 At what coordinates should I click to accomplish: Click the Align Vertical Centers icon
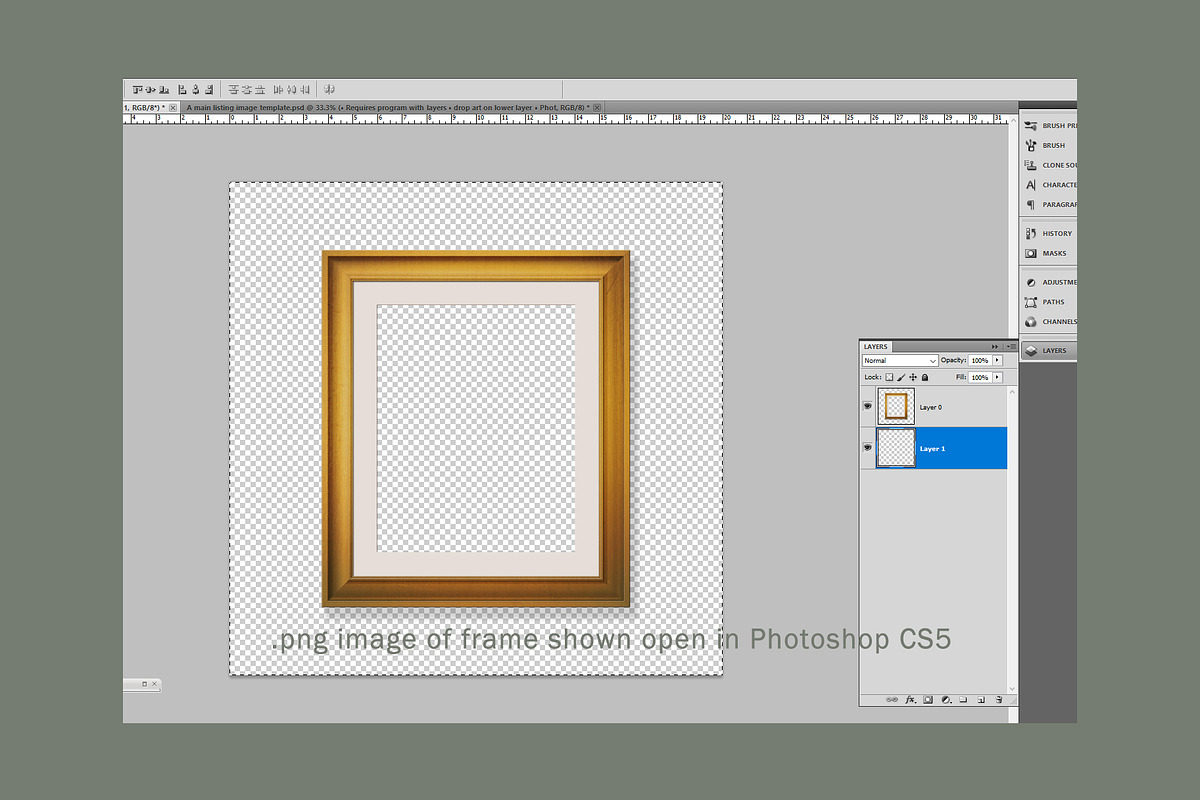150,89
